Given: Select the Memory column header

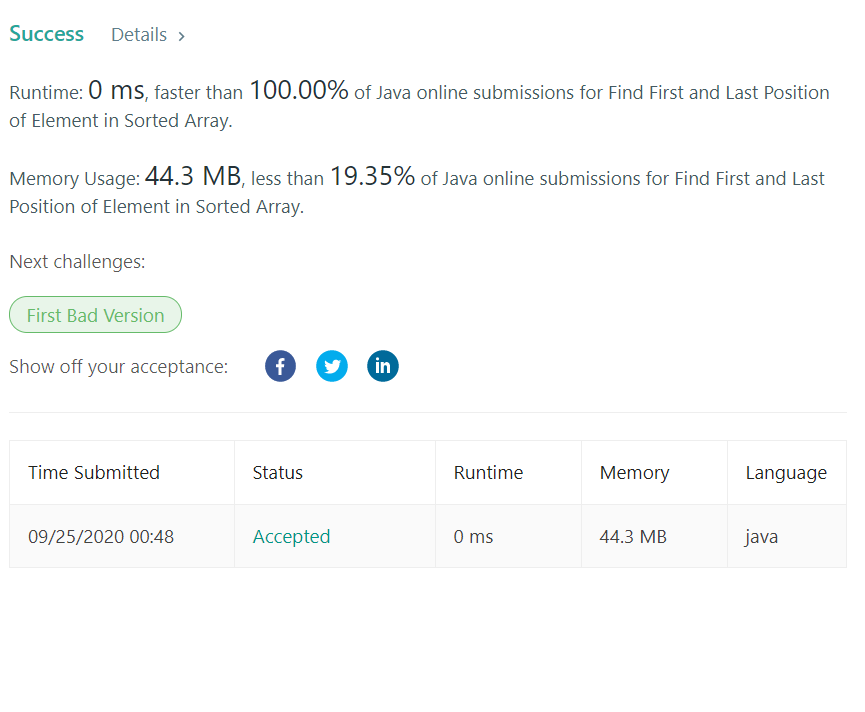Looking at the screenshot, I should (634, 473).
